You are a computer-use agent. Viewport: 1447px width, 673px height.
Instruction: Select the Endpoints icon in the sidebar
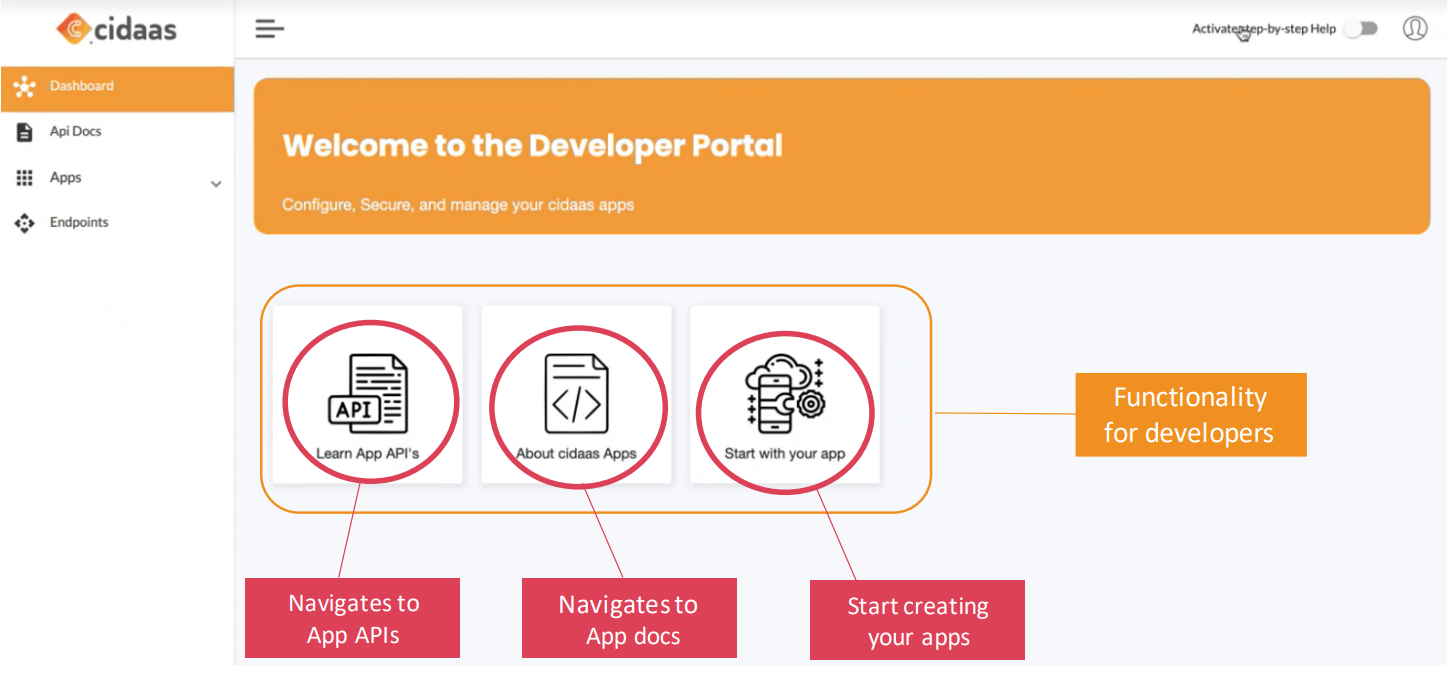pyautogui.click(x=25, y=222)
